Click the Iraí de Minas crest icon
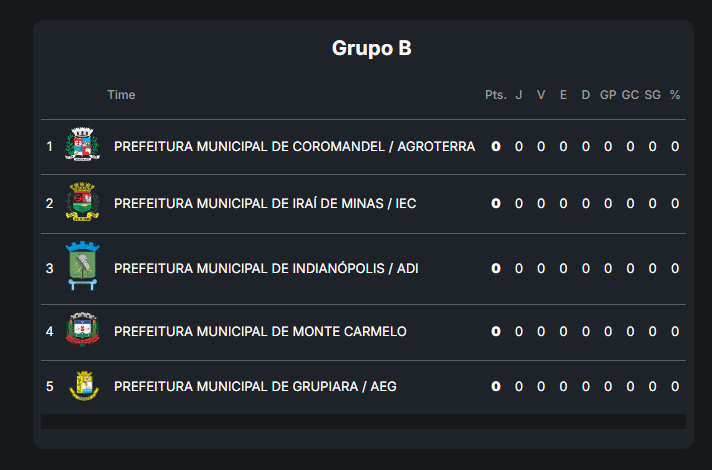 point(82,203)
